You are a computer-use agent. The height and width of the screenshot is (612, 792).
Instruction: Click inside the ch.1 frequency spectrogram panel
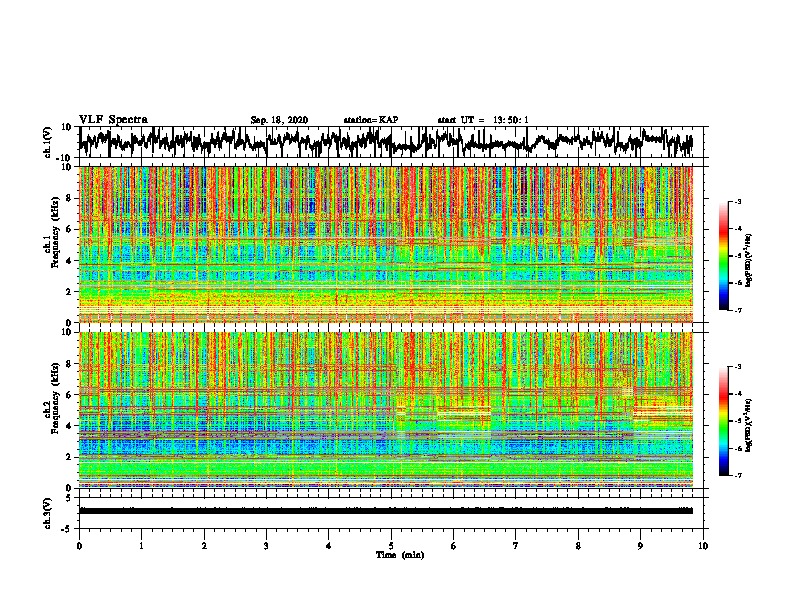386,244
